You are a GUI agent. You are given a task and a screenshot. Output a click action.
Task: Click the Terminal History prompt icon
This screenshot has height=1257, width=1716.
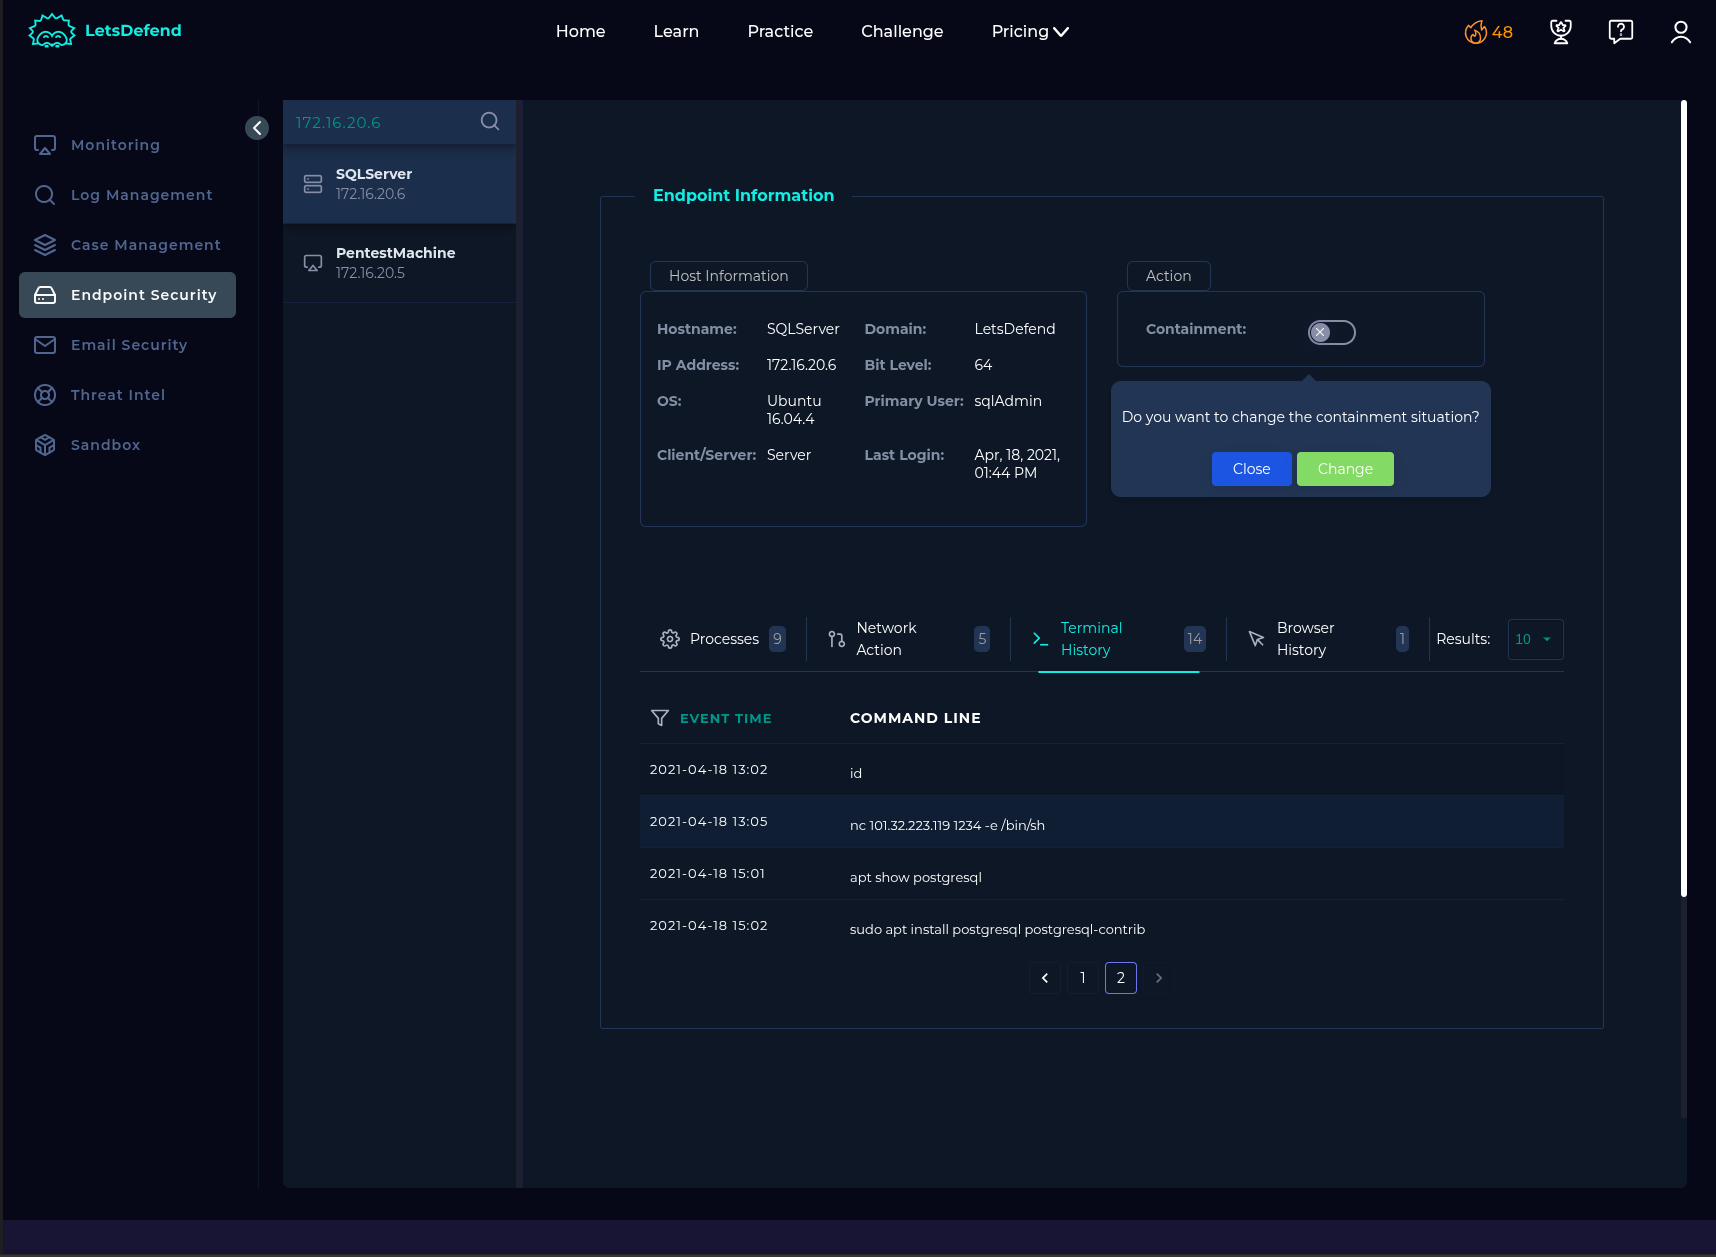(1041, 639)
